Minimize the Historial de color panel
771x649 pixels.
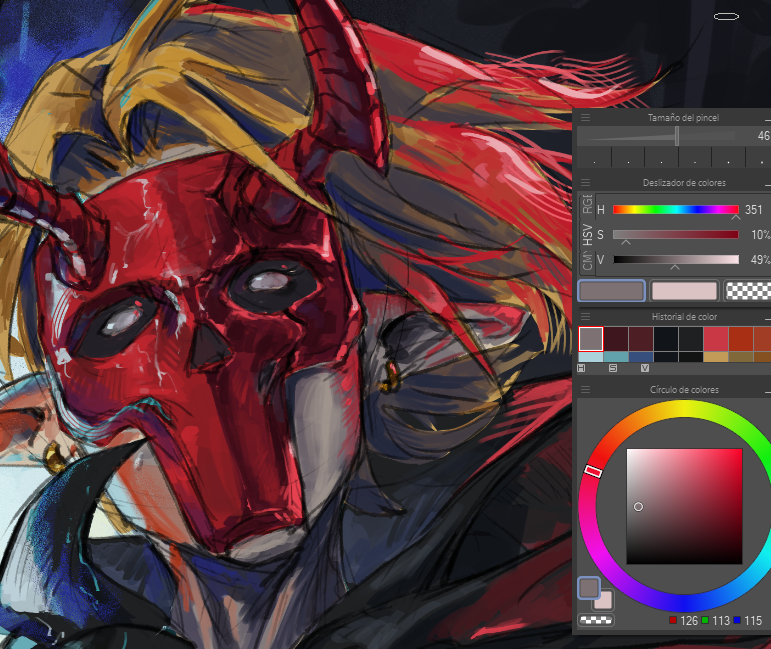click(x=768, y=318)
